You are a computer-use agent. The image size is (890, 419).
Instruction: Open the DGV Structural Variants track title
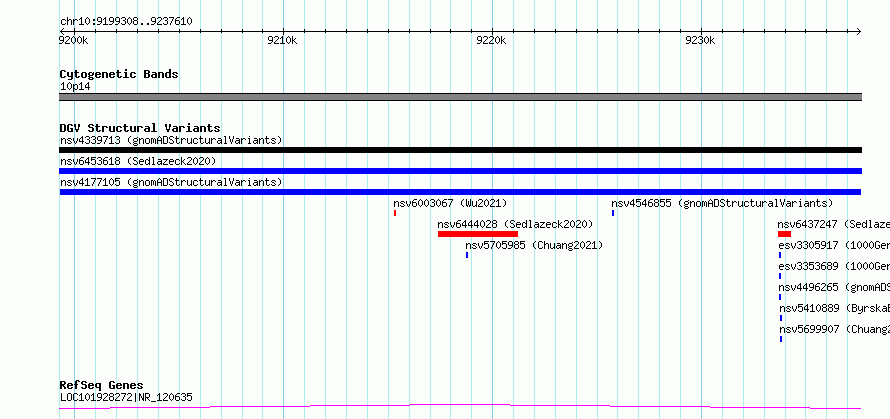point(140,128)
